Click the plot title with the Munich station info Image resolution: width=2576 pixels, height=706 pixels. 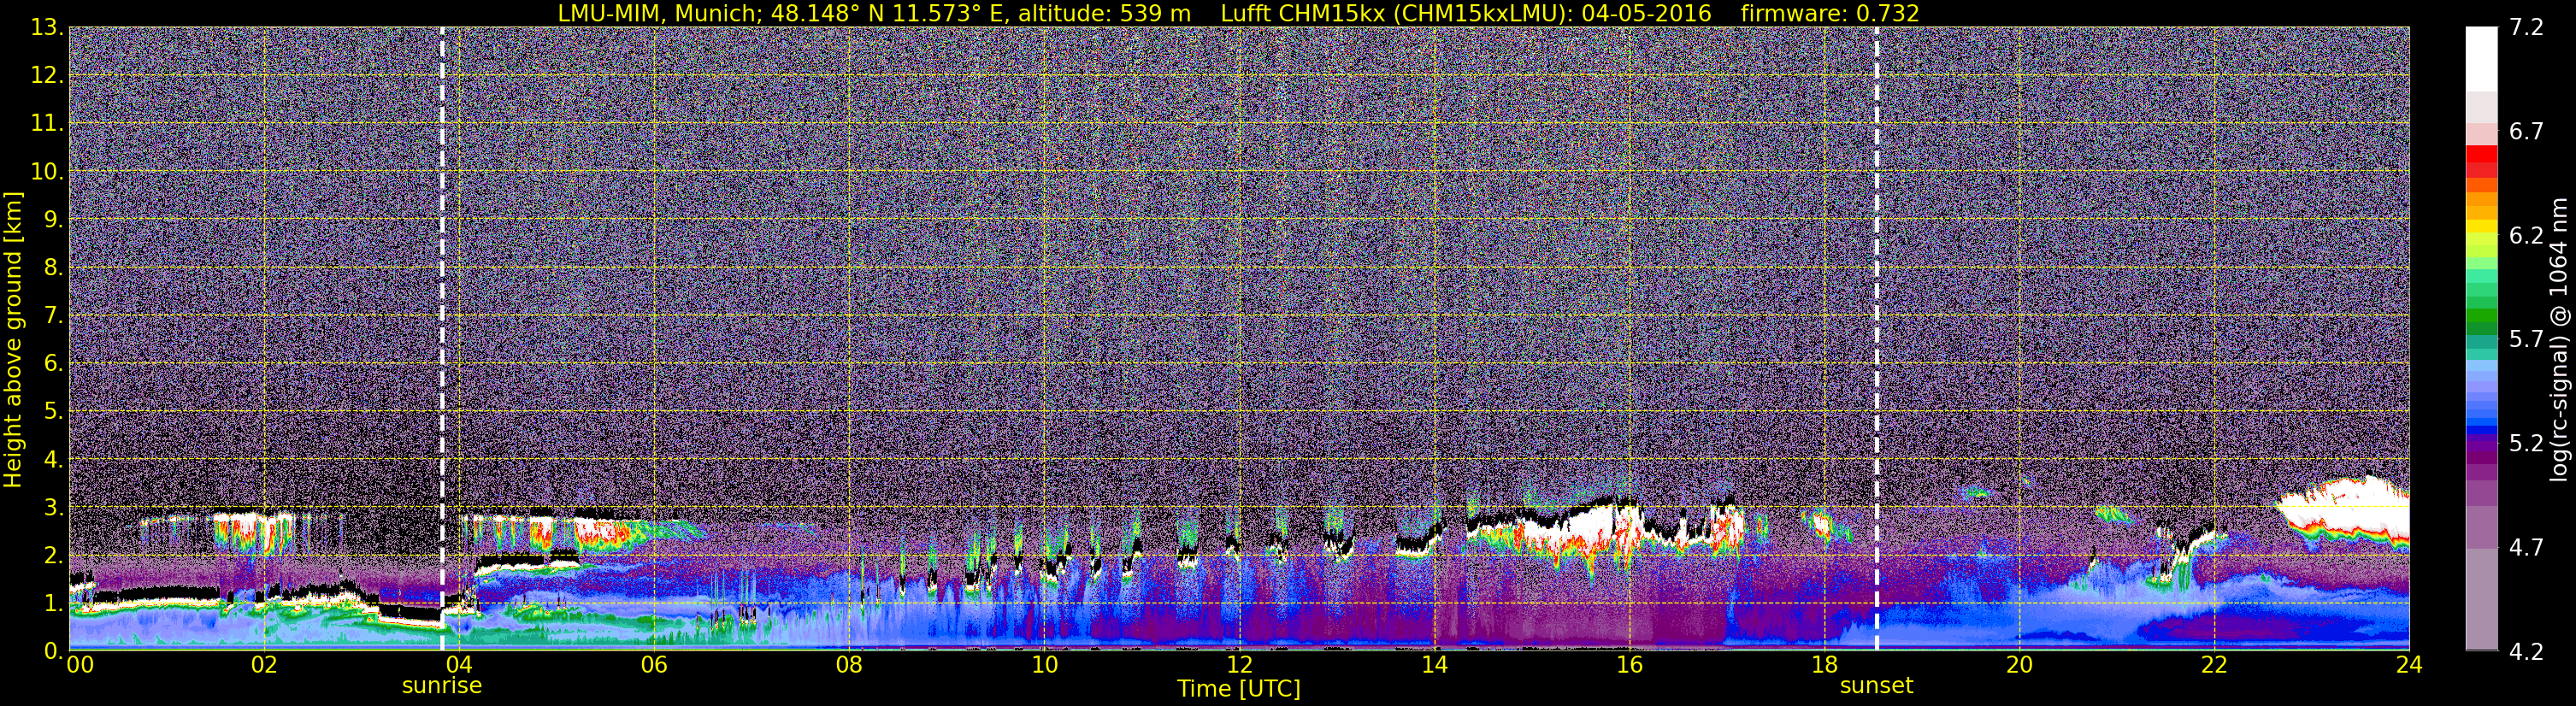pos(1238,13)
